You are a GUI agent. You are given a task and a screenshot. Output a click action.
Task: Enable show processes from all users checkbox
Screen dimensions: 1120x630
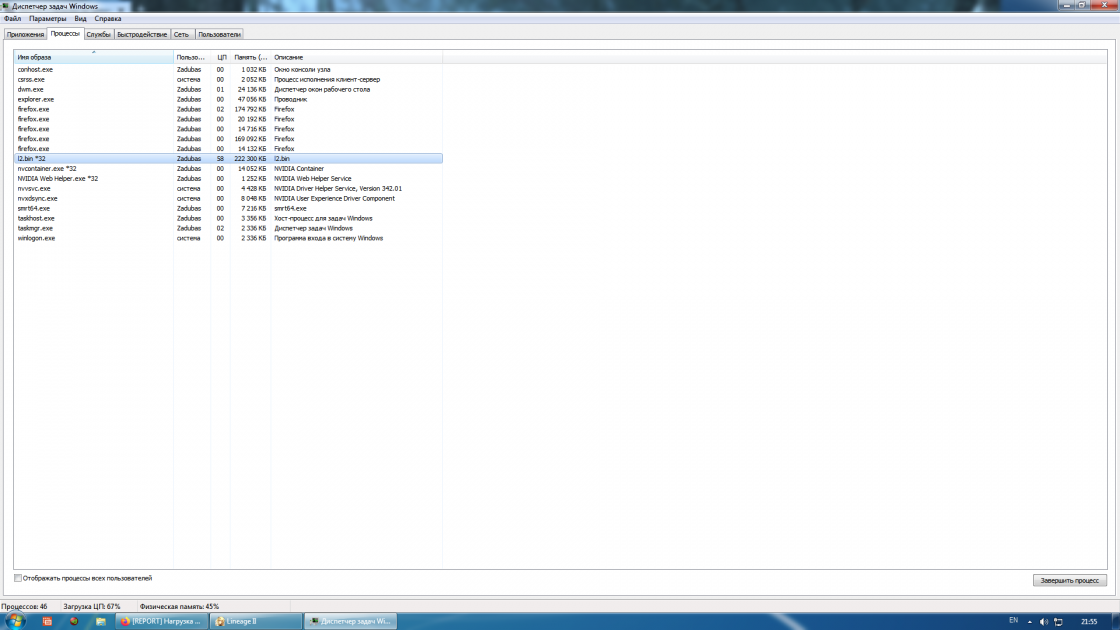coord(18,578)
